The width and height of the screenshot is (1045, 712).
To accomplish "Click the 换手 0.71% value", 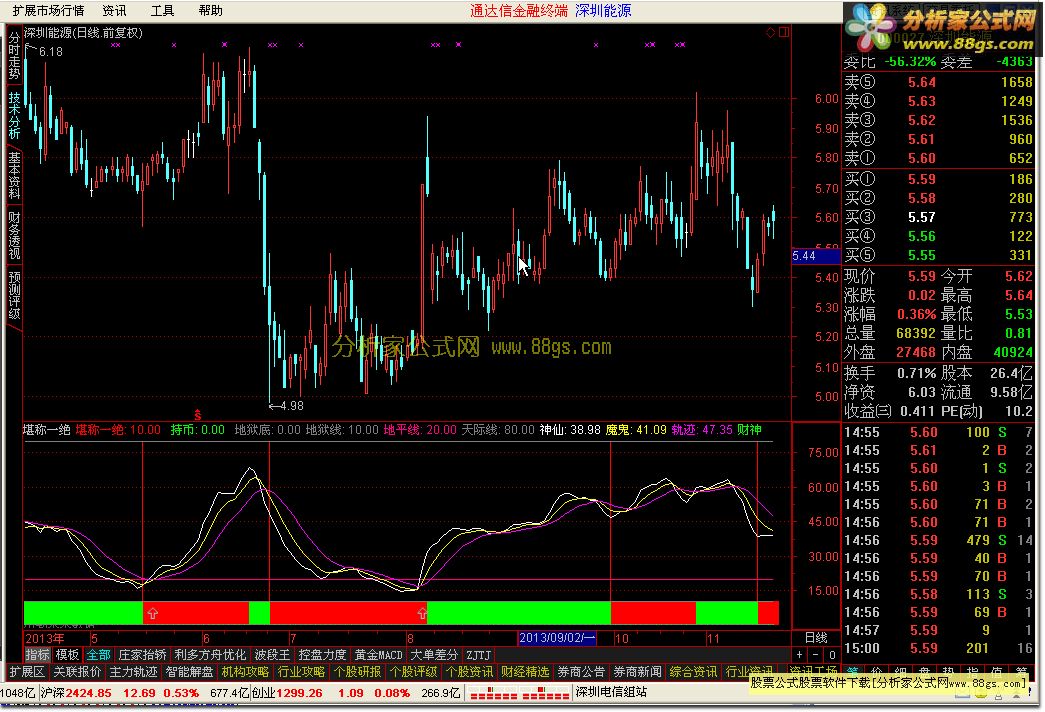I will 916,373.
